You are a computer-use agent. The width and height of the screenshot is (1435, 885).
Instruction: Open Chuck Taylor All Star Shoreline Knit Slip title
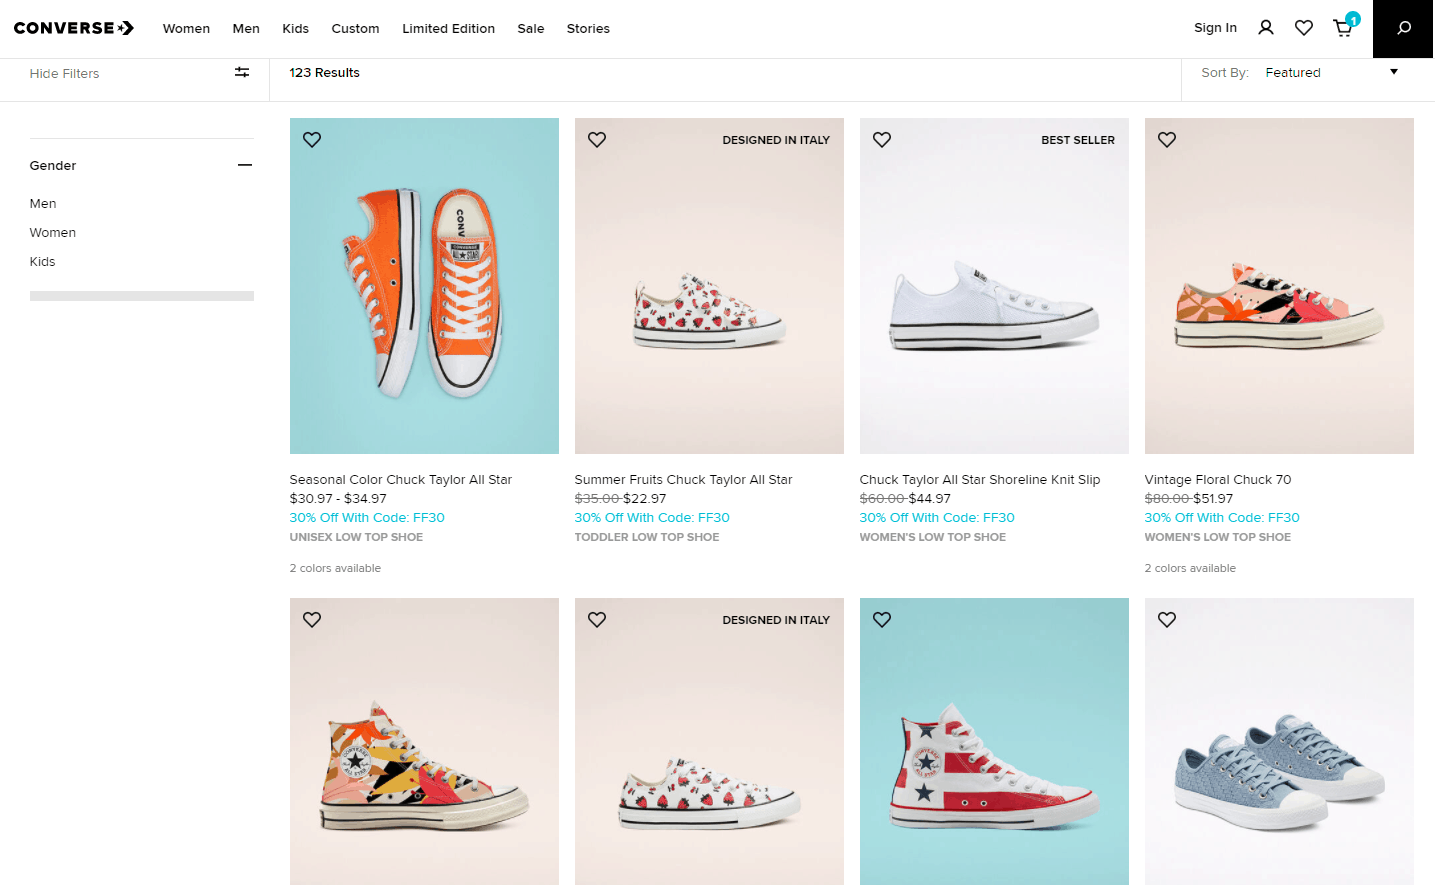pos(980,480)
